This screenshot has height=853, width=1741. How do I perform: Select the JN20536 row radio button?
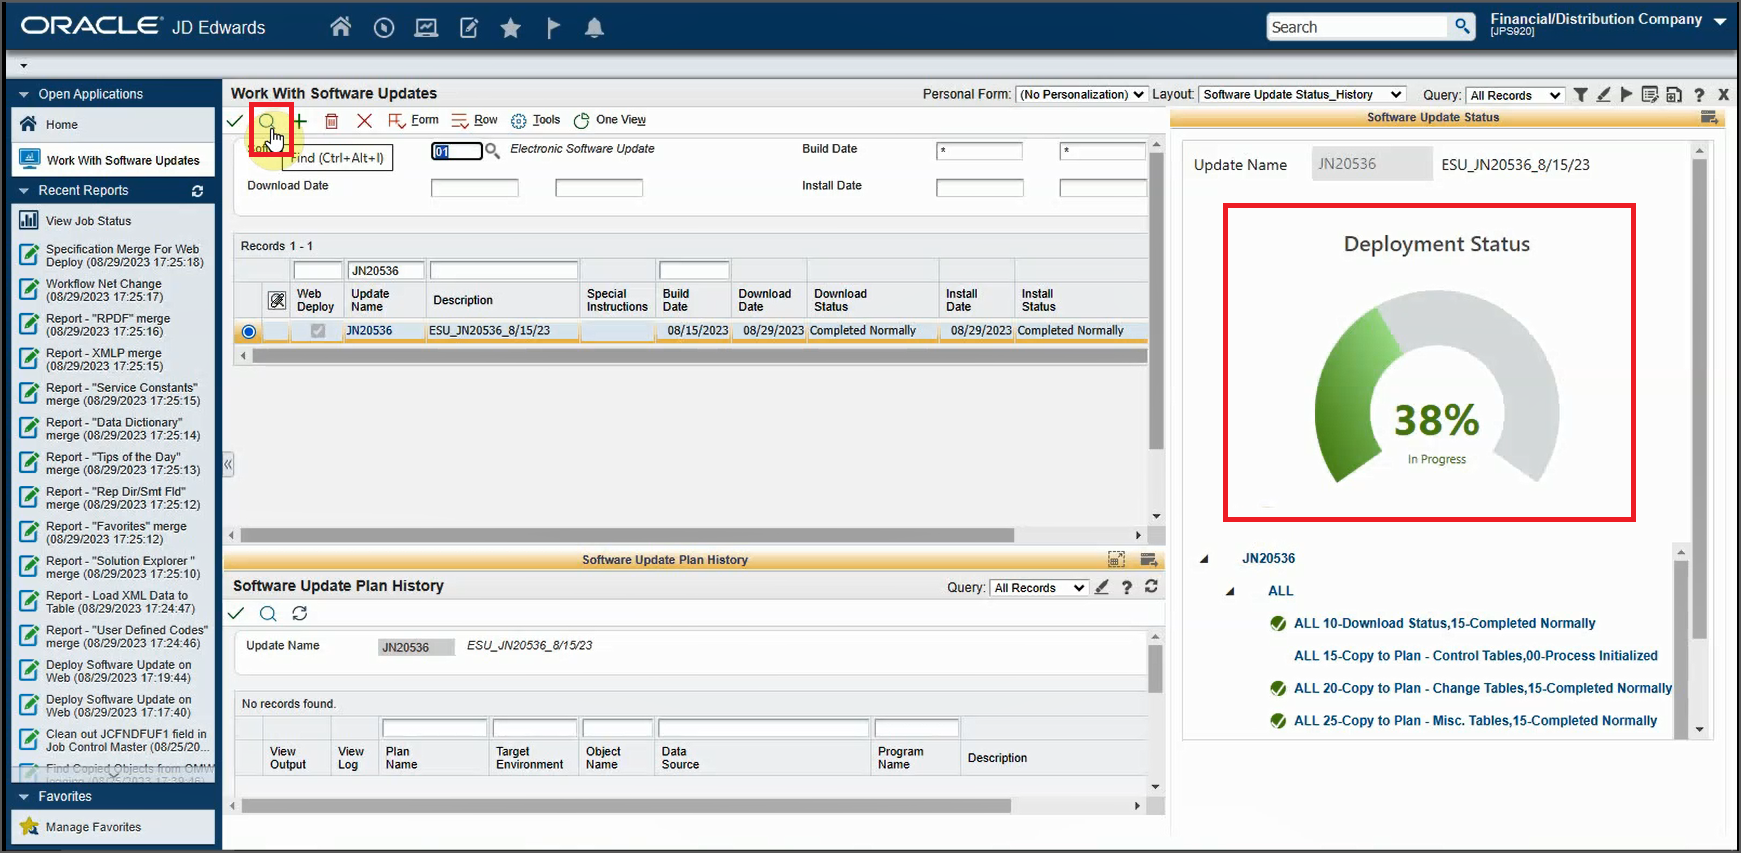pyautogui.click(x=249, y=331)
